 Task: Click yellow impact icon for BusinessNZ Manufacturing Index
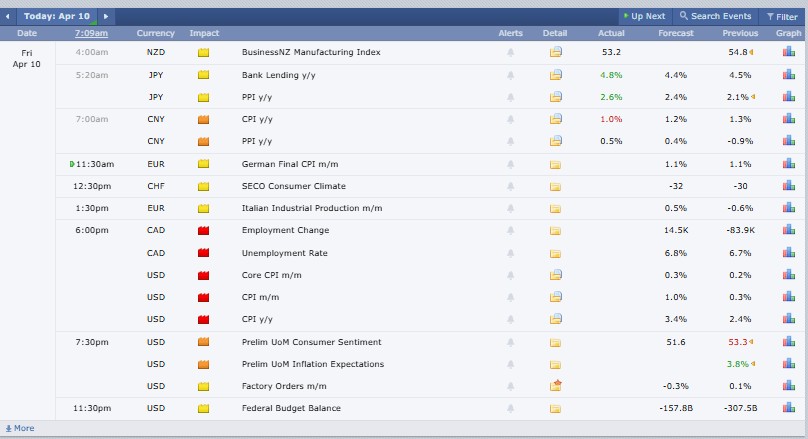pyautogui.click(x=204, y=53)
